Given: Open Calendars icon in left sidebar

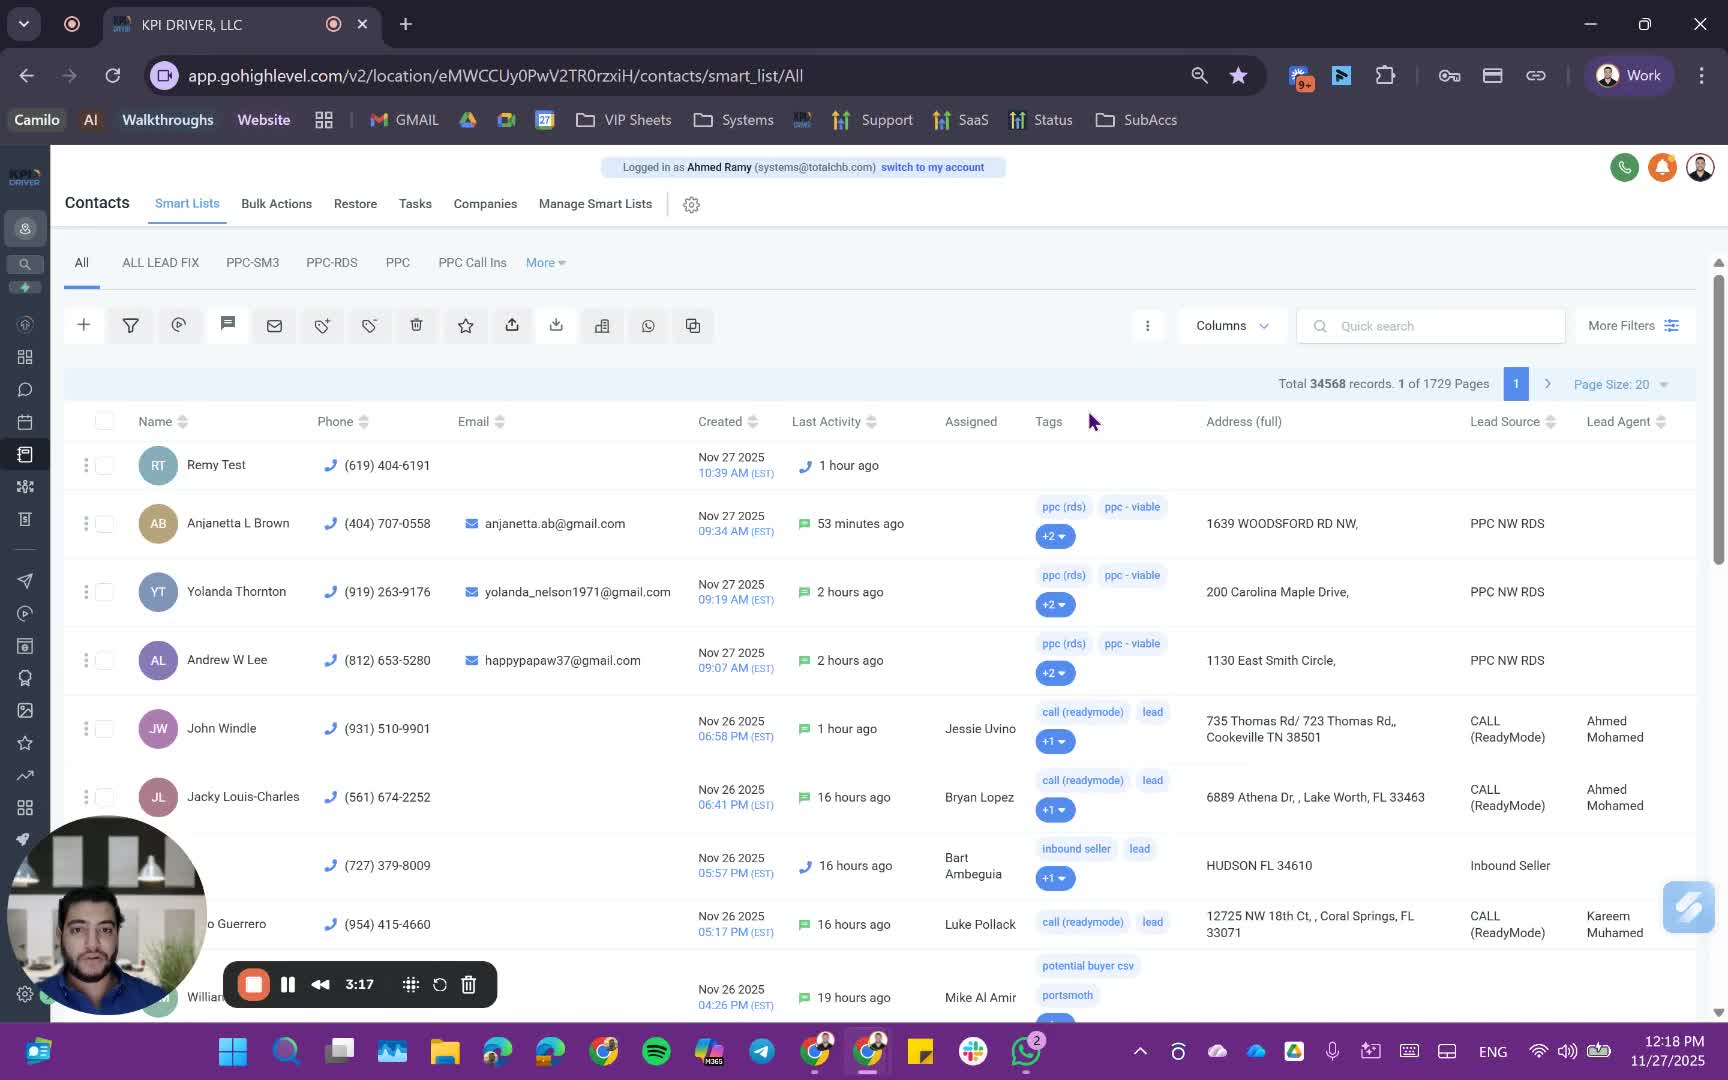Looking at the screenshot, I should click(x=25, y=422).
